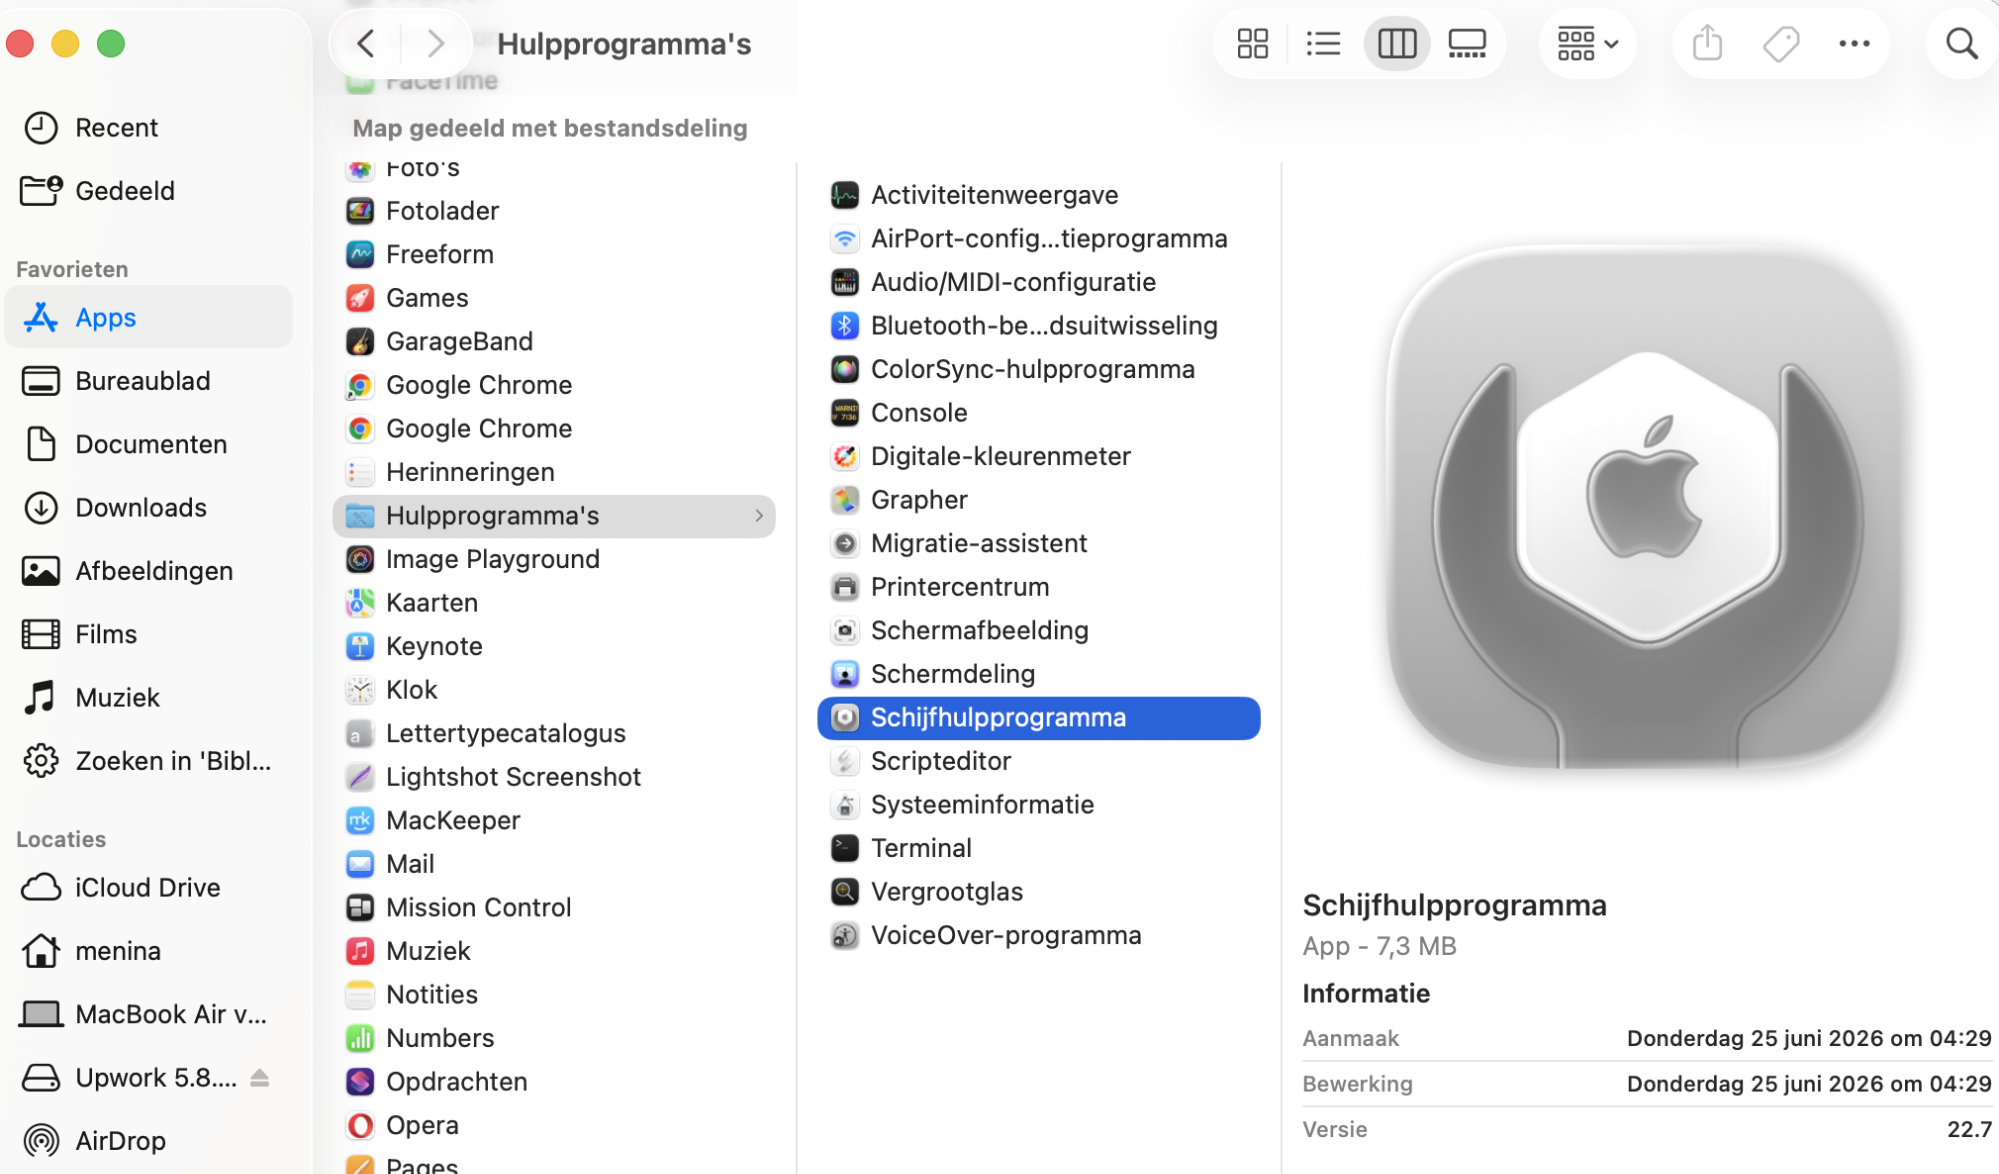The height and width of the screenshot is (1174, 1999).
Task: Open Downloads in the sidebar
Action: coord(150,507)
